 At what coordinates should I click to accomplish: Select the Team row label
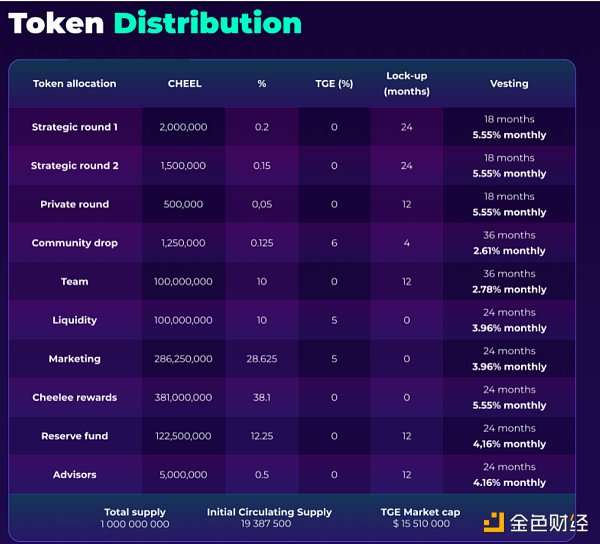74,282
